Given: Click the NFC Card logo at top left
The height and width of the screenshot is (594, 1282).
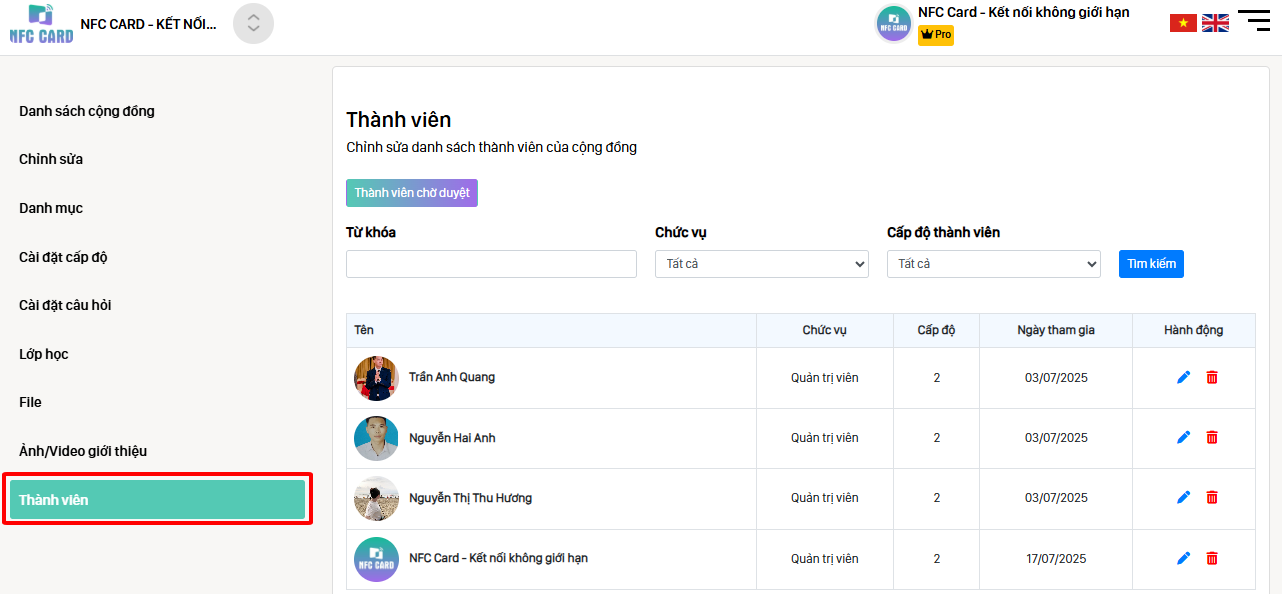Looking at the screenshot, I should (x=41, y=24).
